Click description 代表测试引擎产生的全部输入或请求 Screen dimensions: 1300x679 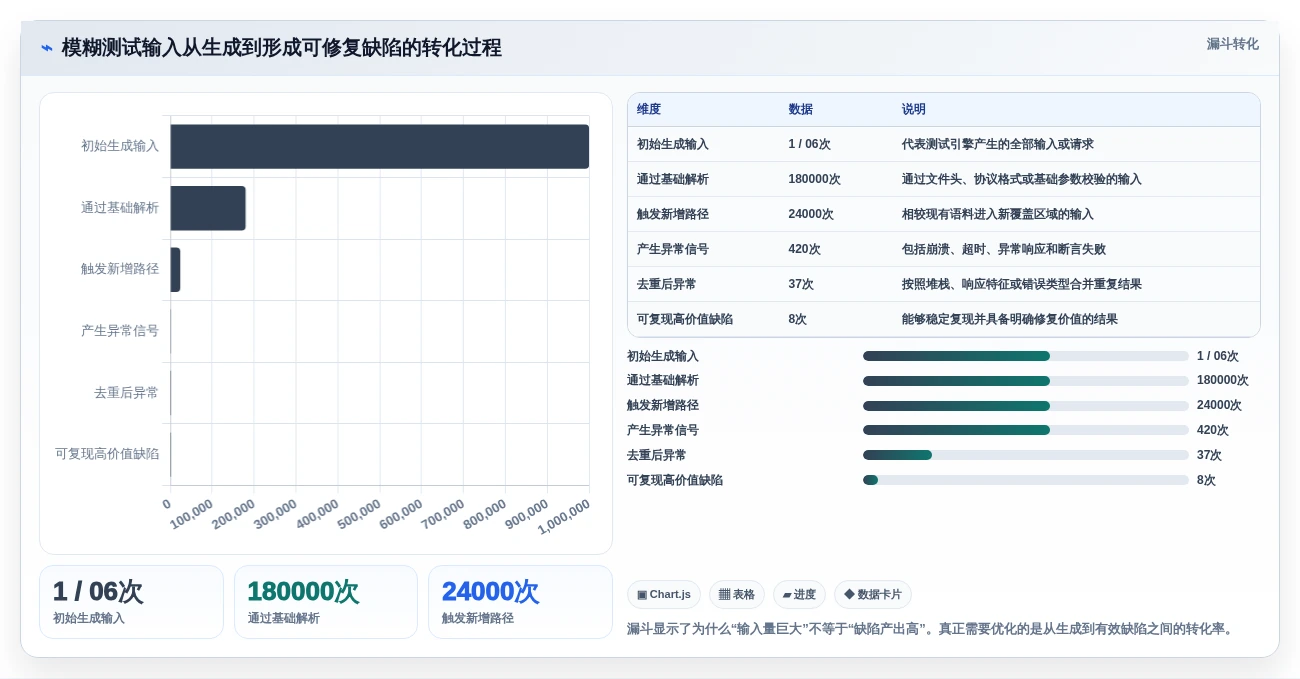pos(998,144)
